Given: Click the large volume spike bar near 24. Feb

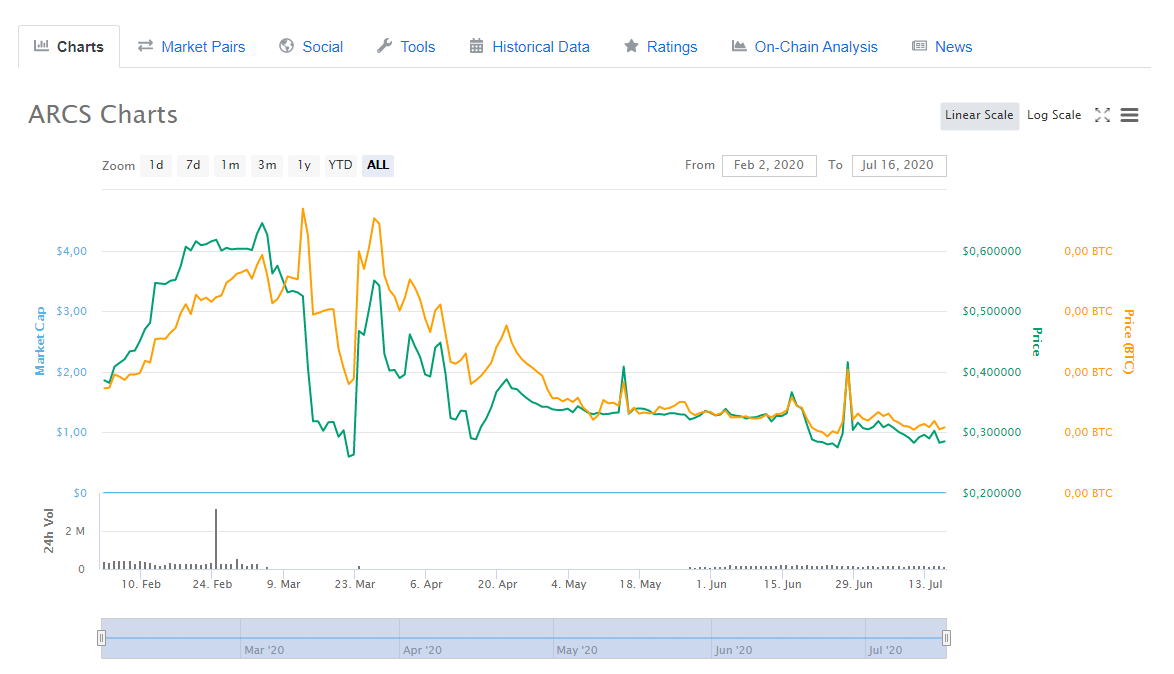Looking at the screenshot, I should tap(216, 538).
